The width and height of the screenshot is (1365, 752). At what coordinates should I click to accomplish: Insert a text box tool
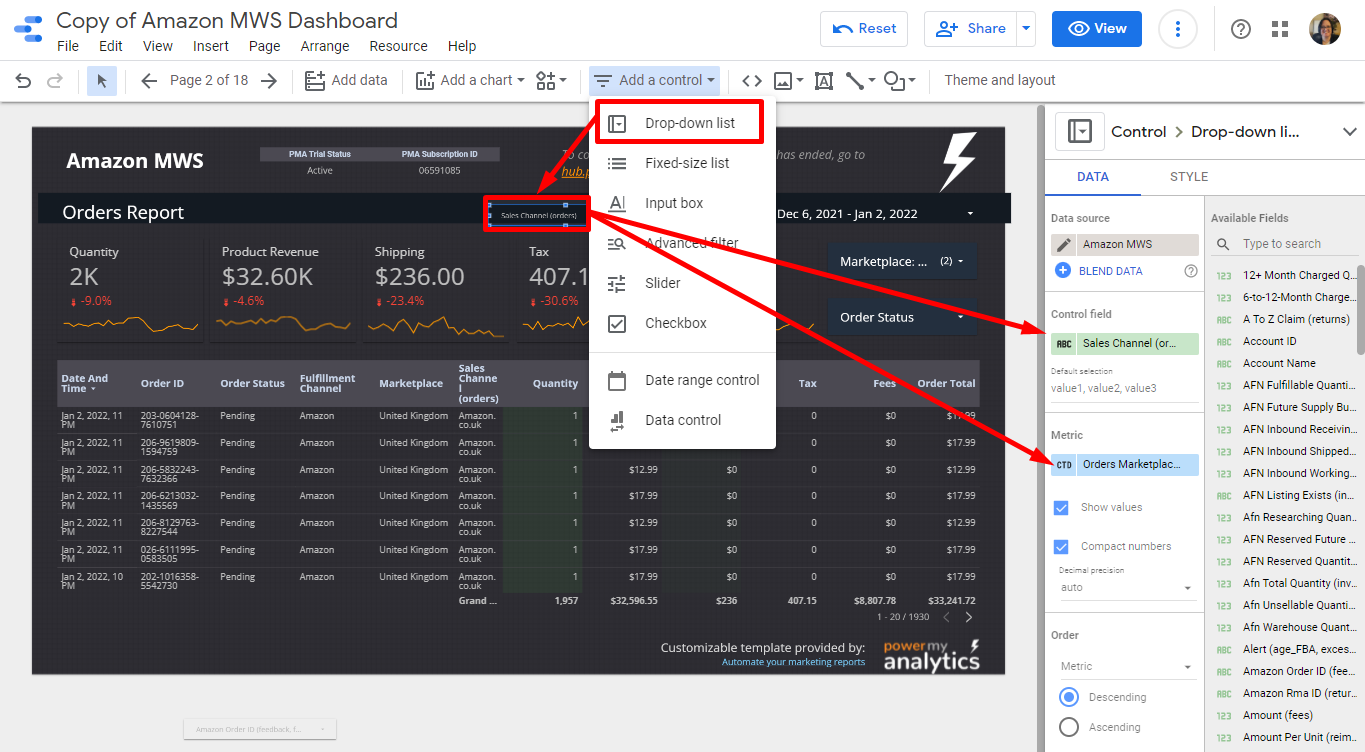pos(823,81)
